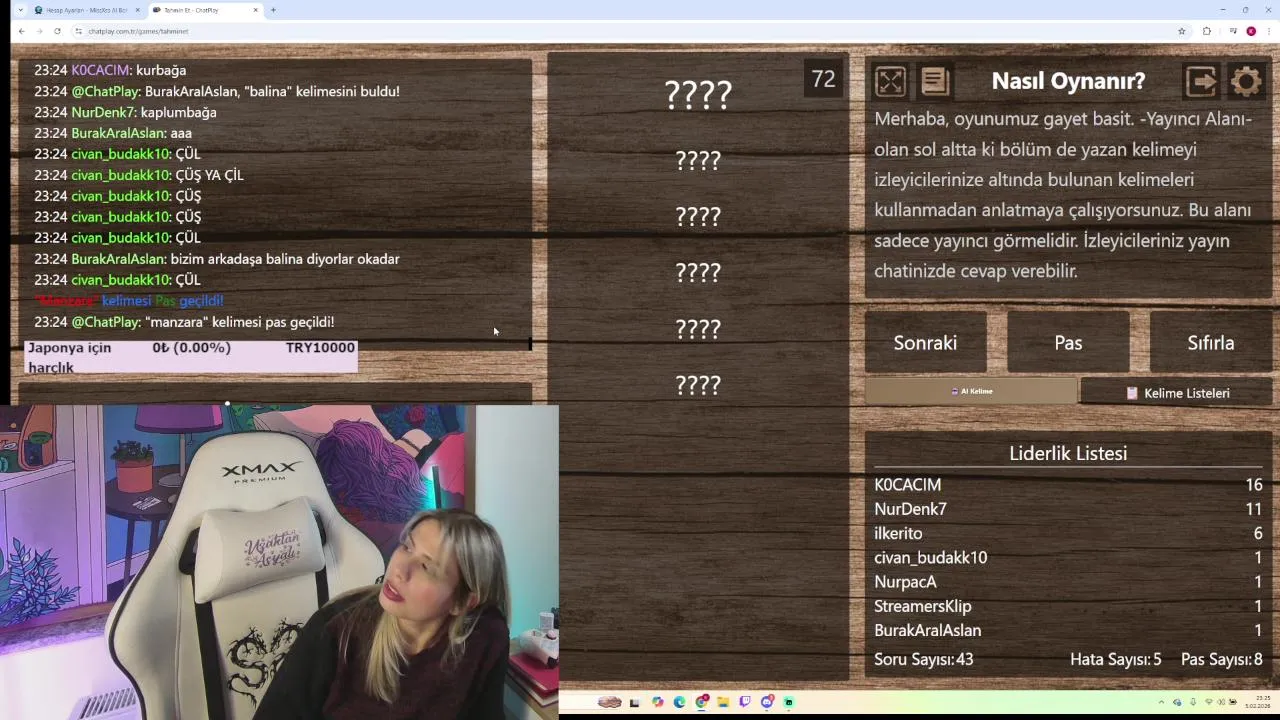Select BurakAralAslan leaderboard entry
Viewport: 1280px width, 720px height.
coord(1068,630)
